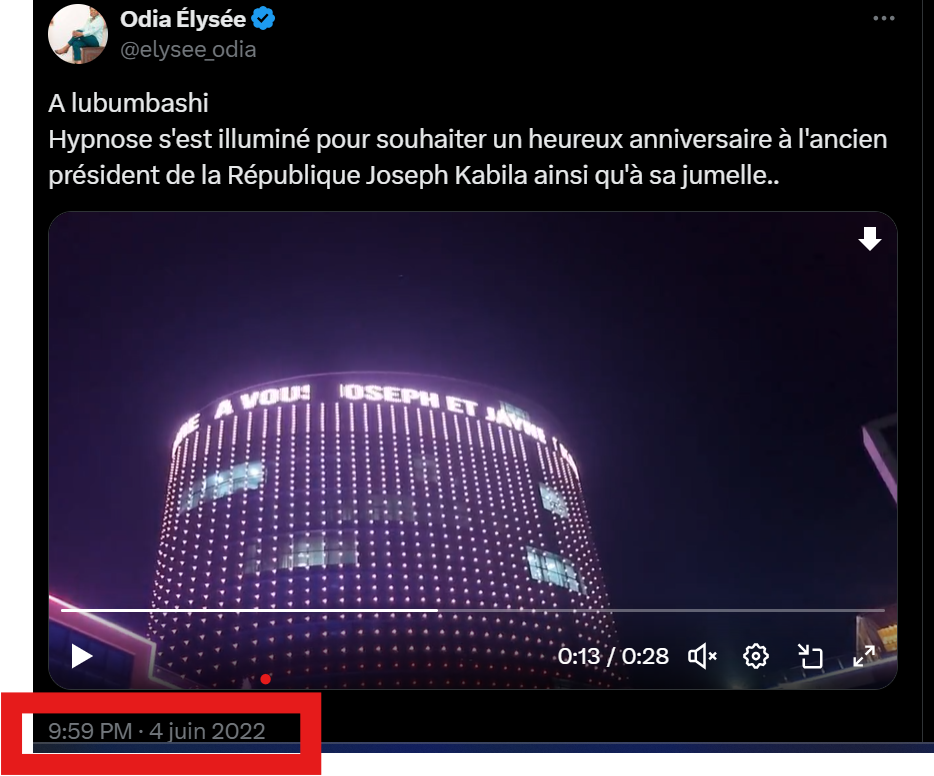Open Odia Élysée profile picture

pos(78,34)
